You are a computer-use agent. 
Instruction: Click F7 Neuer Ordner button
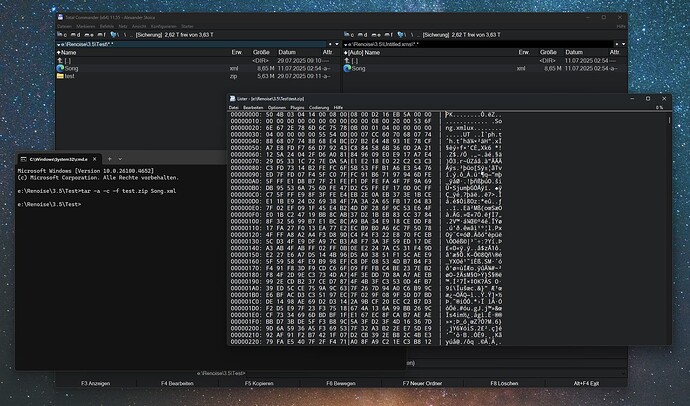point(422,383)
